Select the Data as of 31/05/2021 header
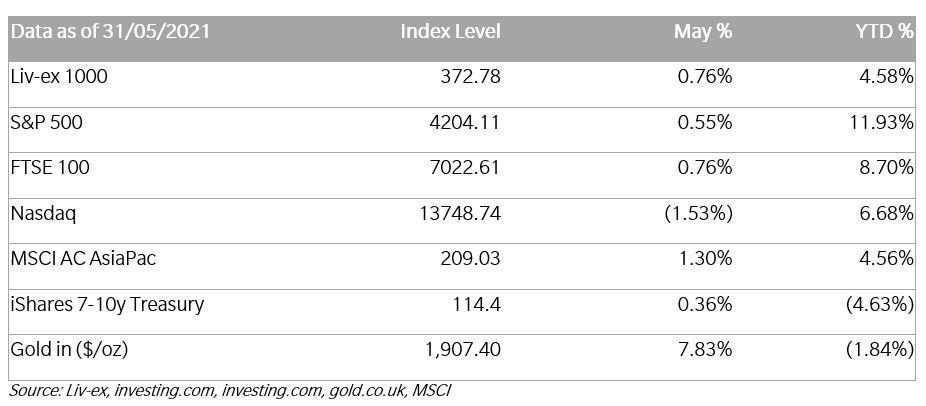Image resolution: width=926 pixels, height=406 pixels. click(x=110, y=31)
